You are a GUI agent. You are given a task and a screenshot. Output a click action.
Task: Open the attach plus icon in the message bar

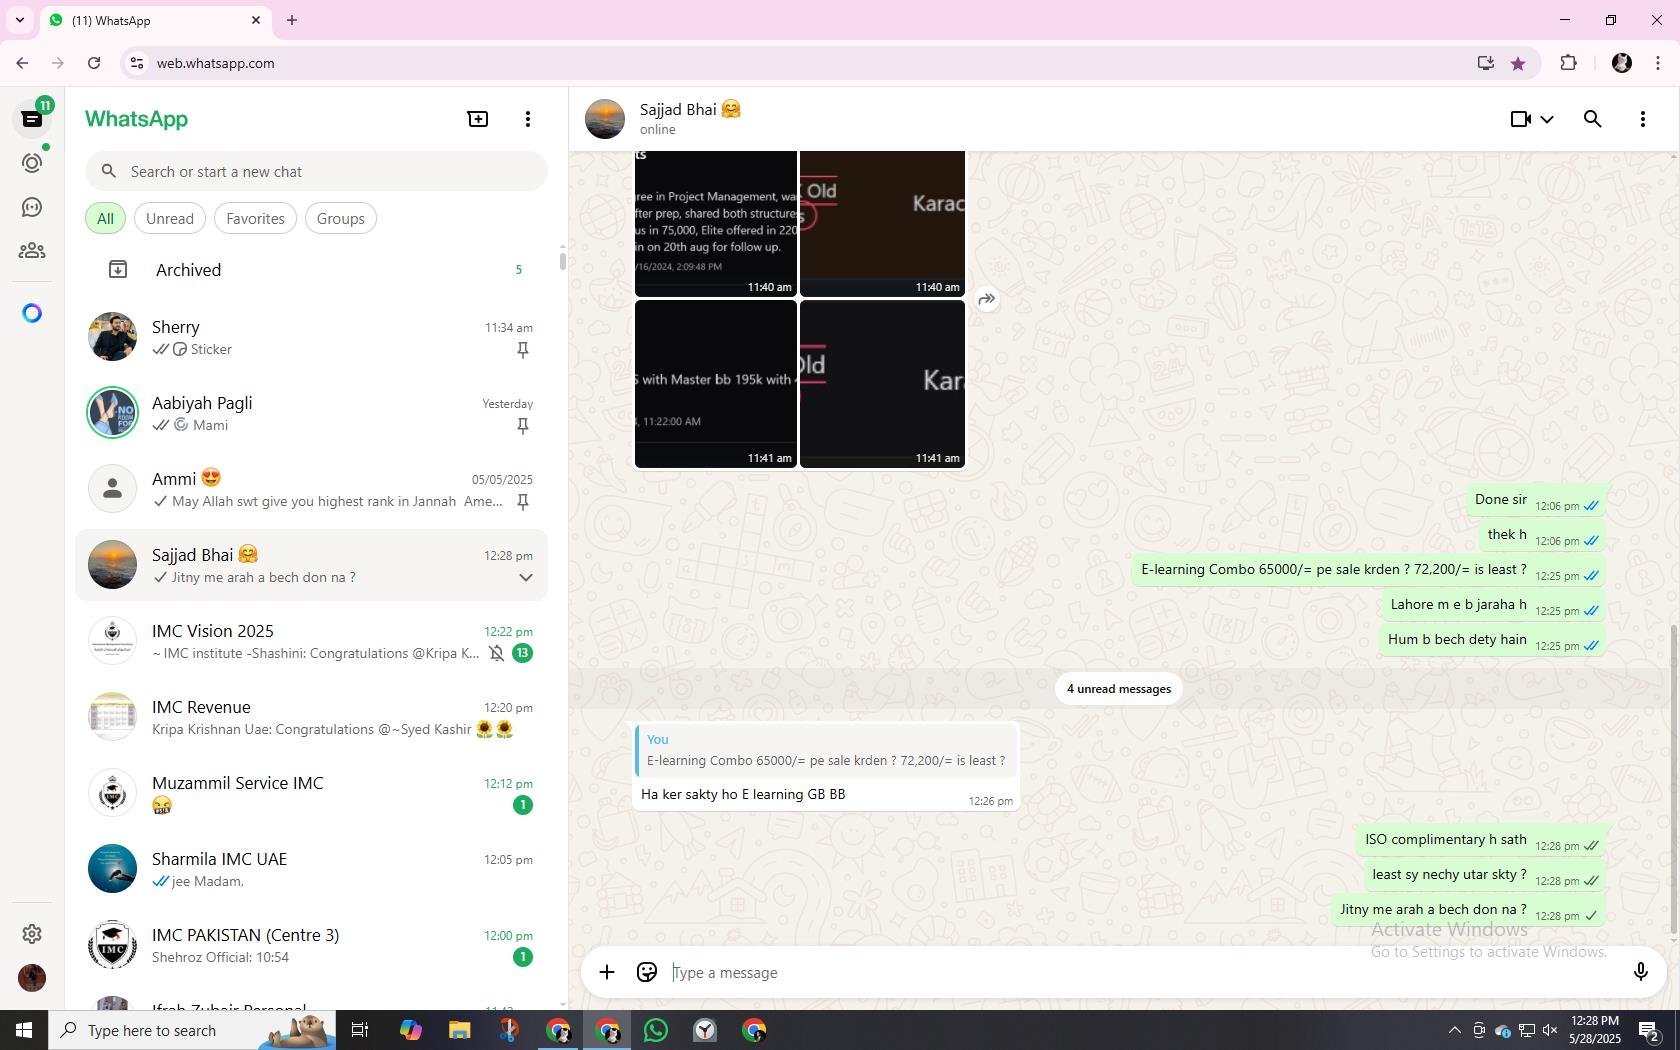click(607, 972)
